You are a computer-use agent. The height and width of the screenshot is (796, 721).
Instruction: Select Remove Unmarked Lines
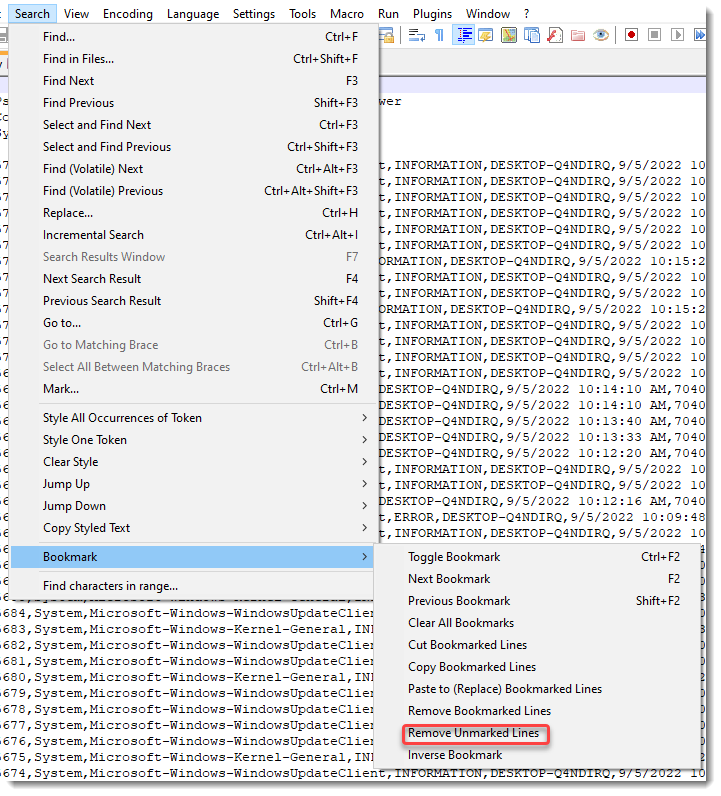473,733
